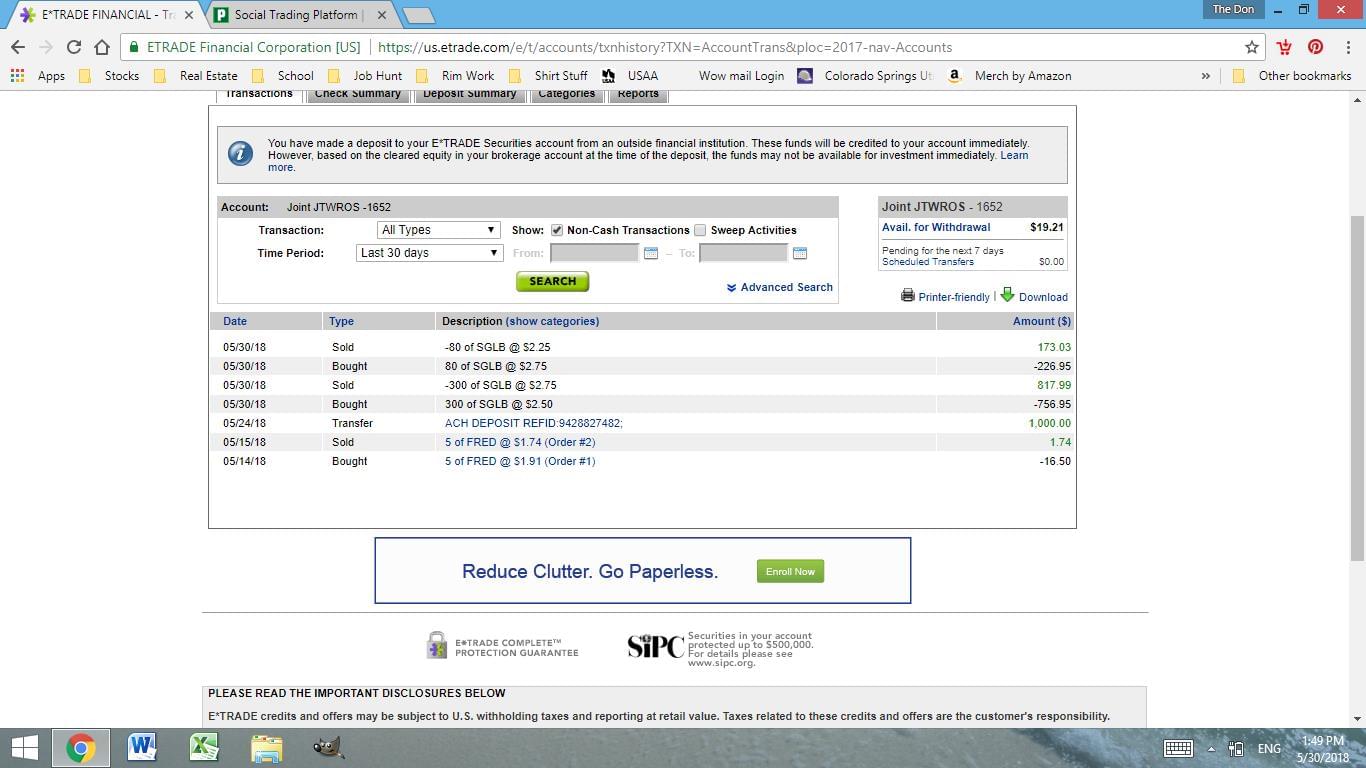
Task: Go back to the previous page in Chrome
Action: pyautogui.click(x=18, y=47)
